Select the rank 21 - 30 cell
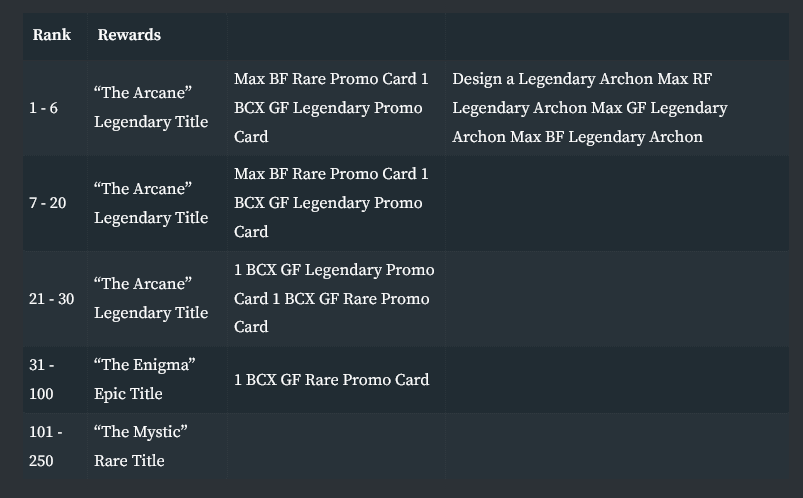The width and height of the screenshot is (803, 498). [x=55, y=299]
